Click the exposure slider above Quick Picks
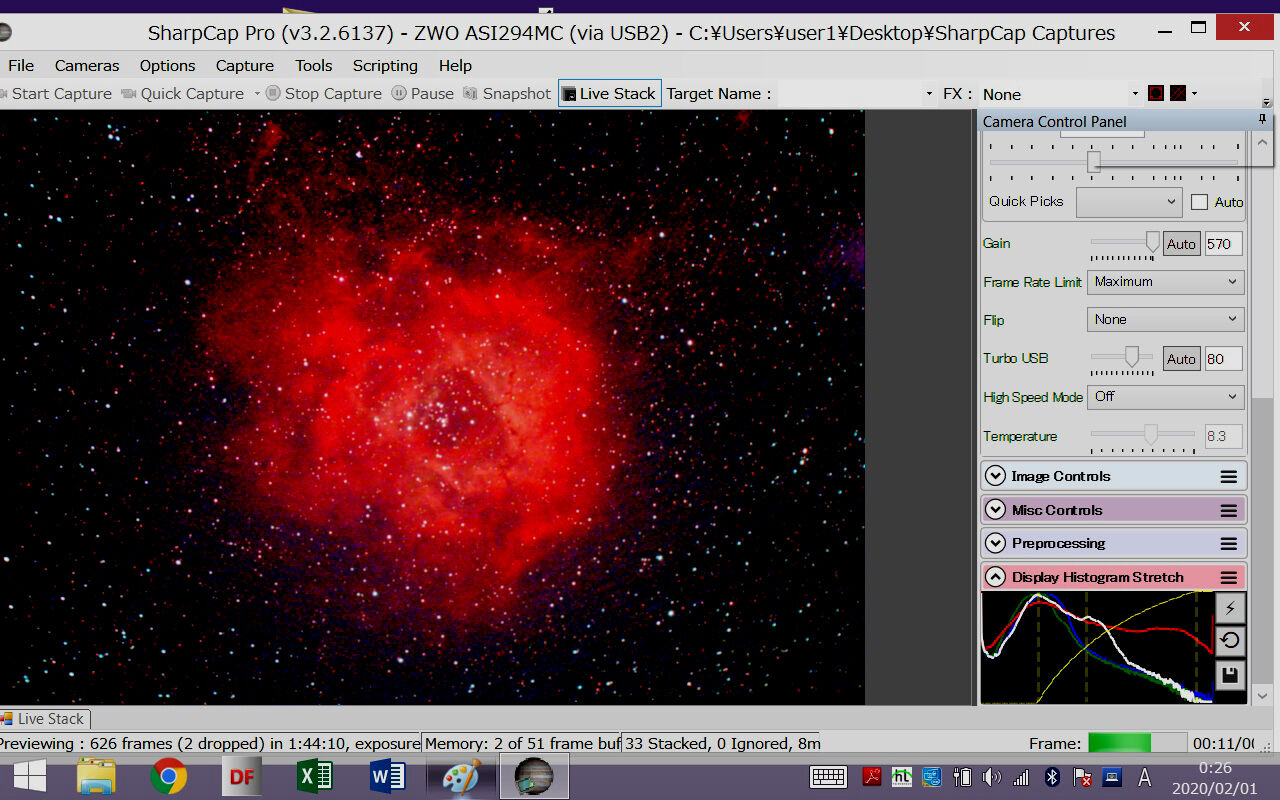This screenshot has height=800, width=1280. [1115, 162]
